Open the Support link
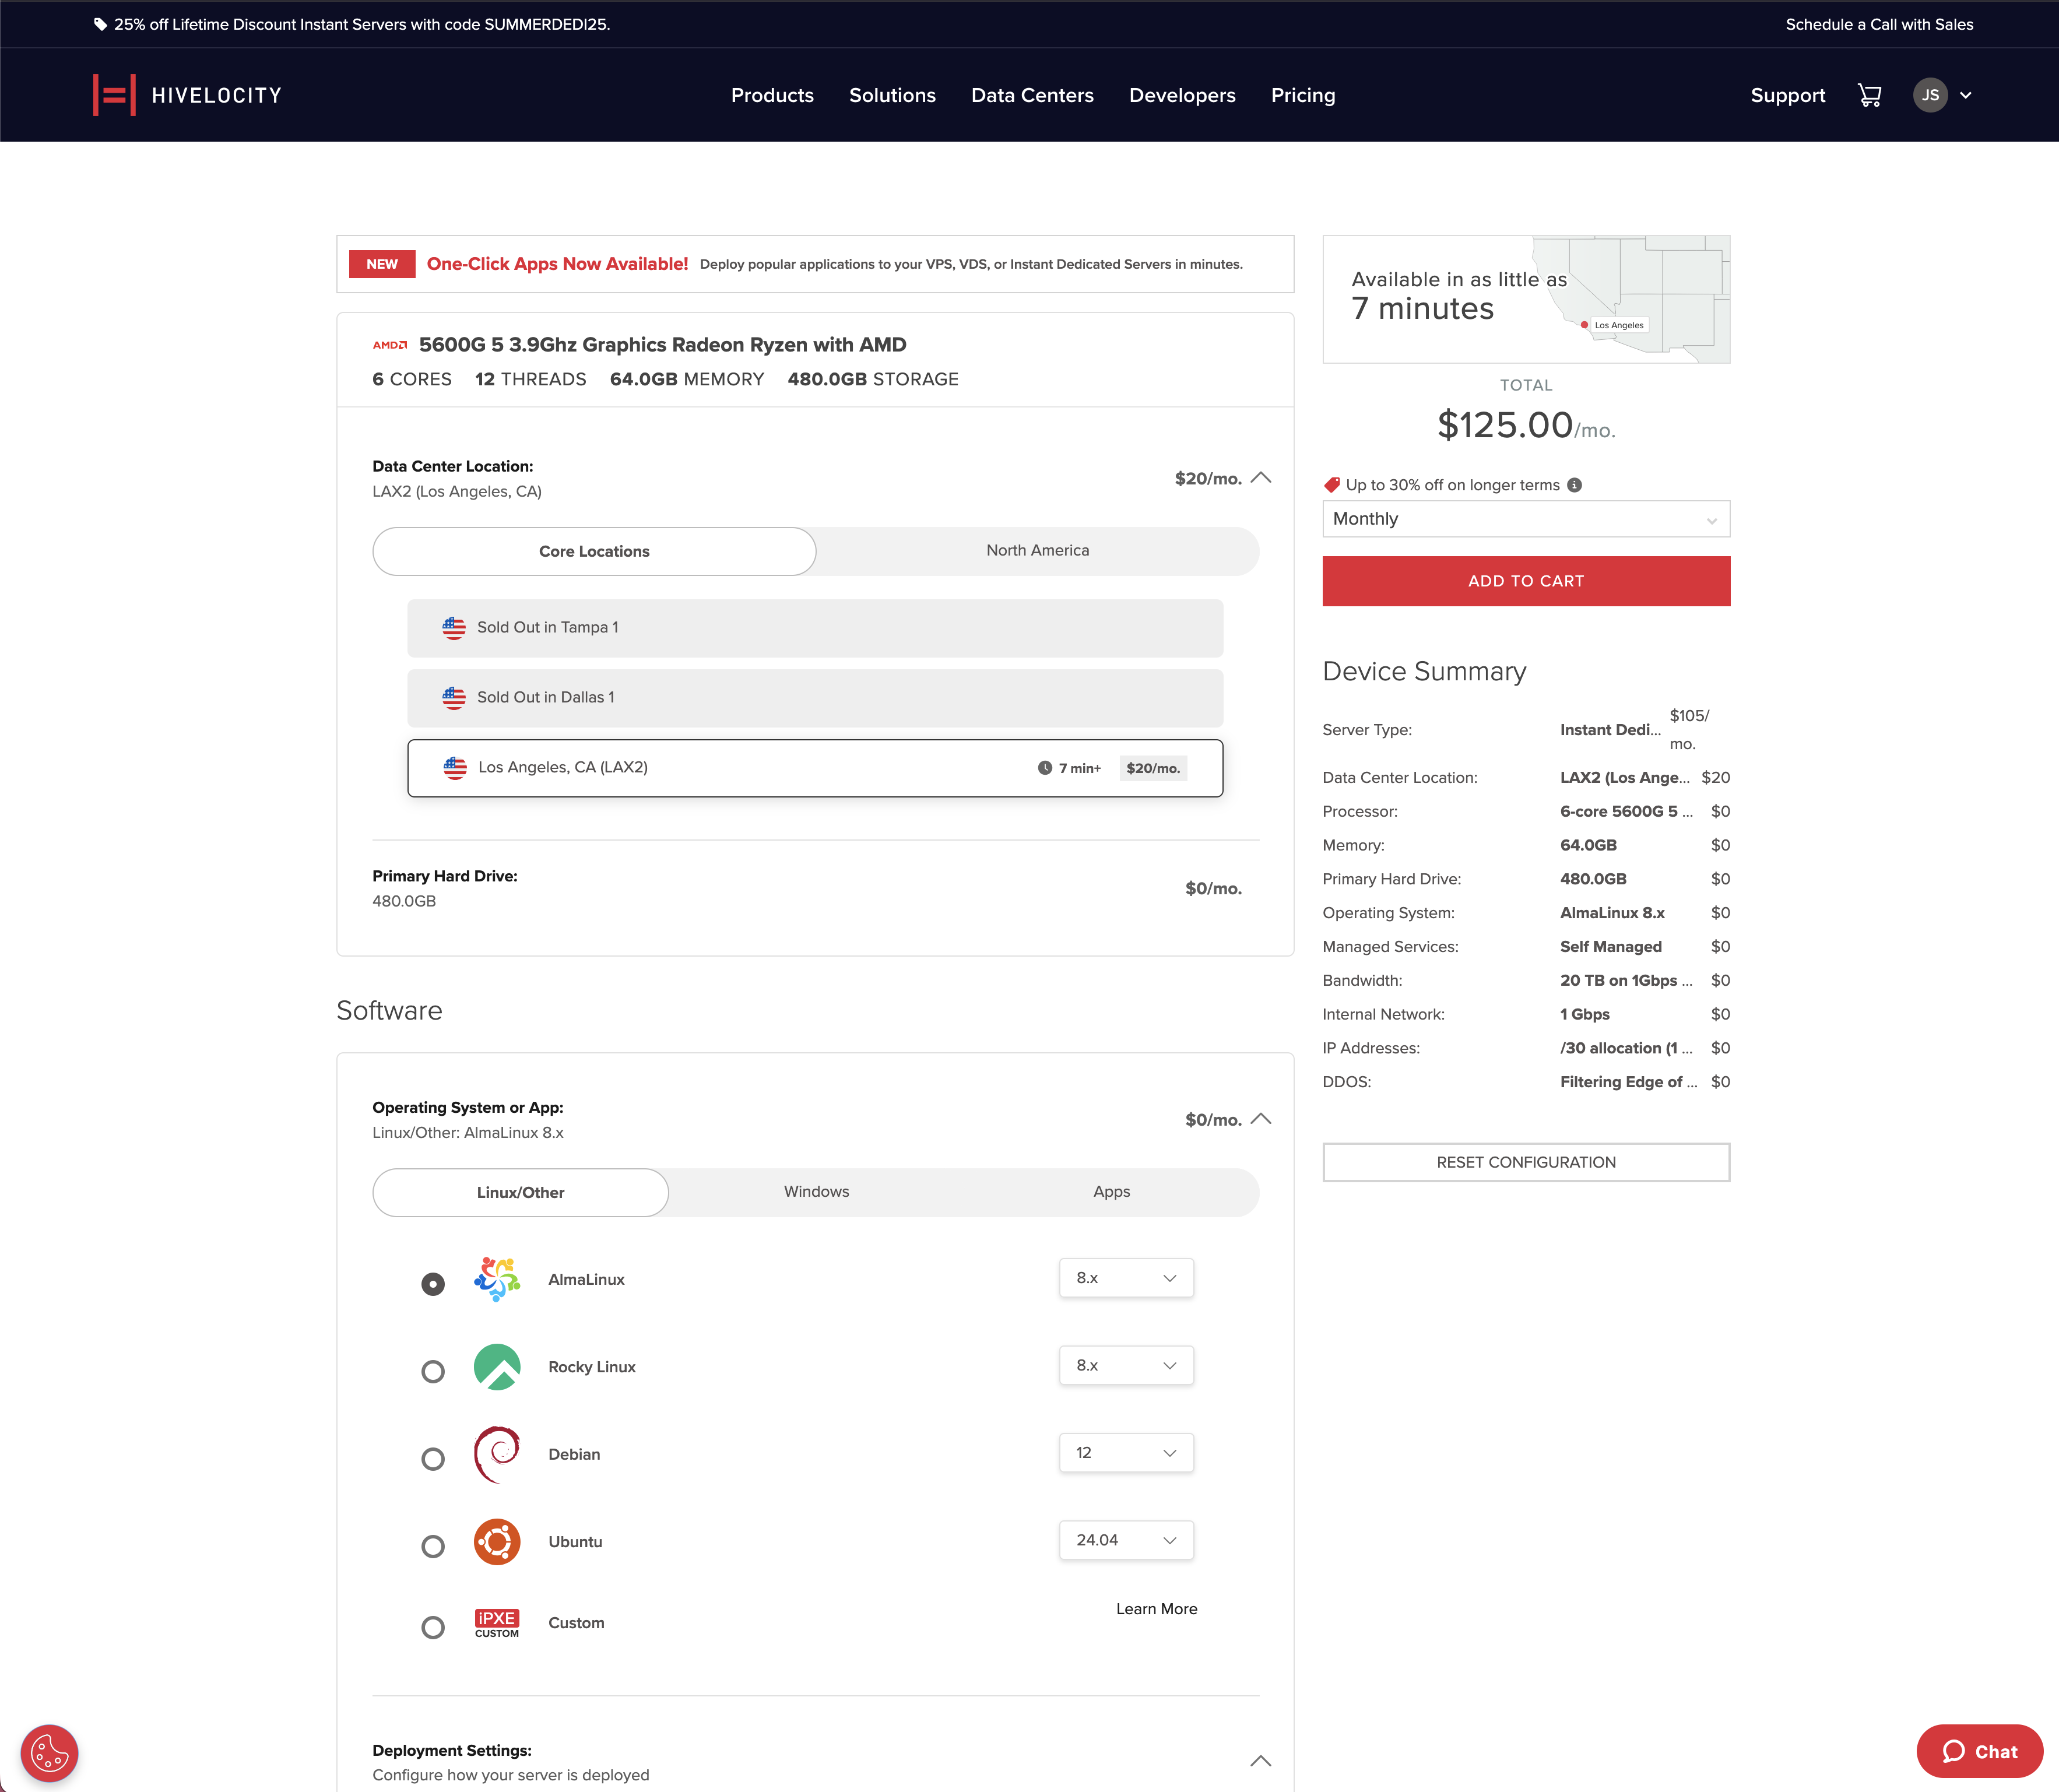 (x=1787, y=95)
